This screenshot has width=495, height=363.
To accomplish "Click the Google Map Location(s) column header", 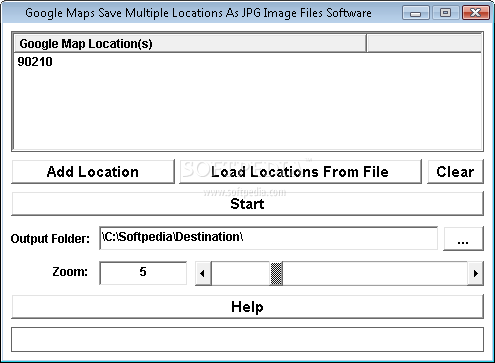I will pyautogui.click(x=190, y=44).
